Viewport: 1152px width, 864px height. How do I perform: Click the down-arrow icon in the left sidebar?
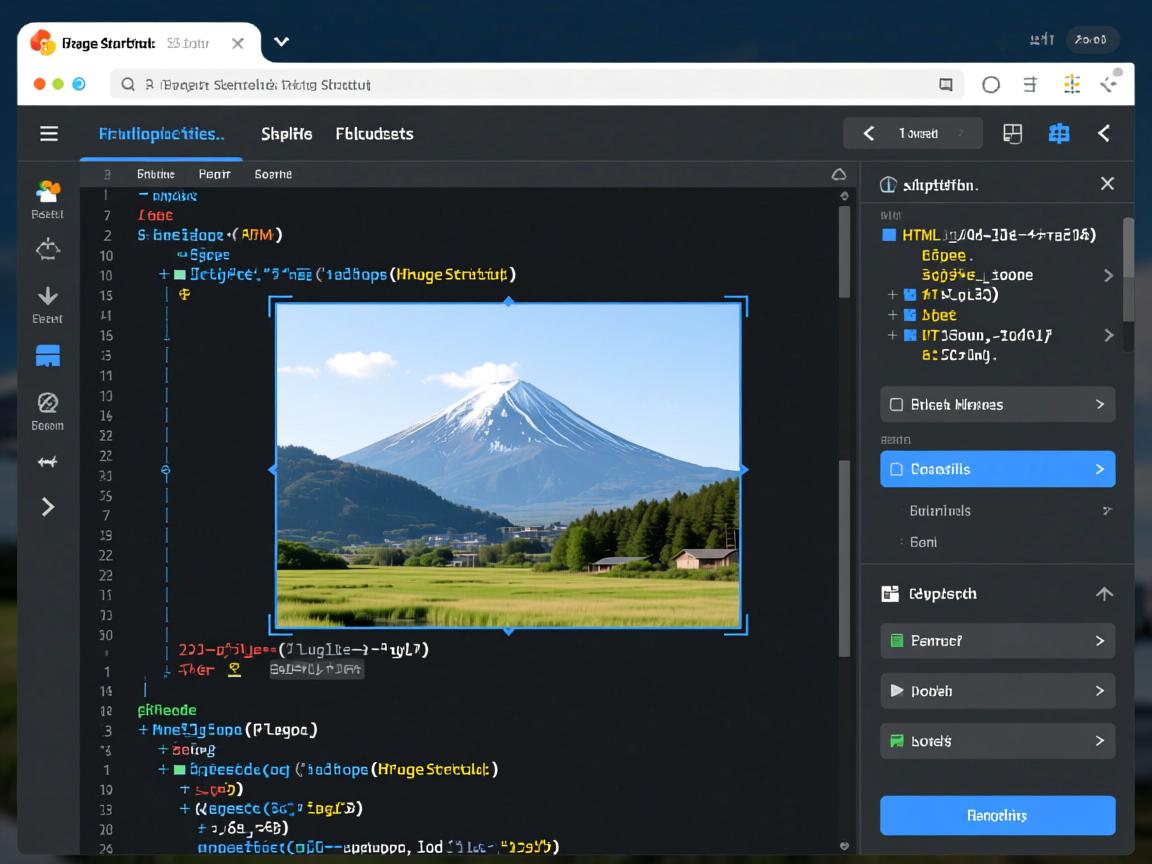[47, 296]
